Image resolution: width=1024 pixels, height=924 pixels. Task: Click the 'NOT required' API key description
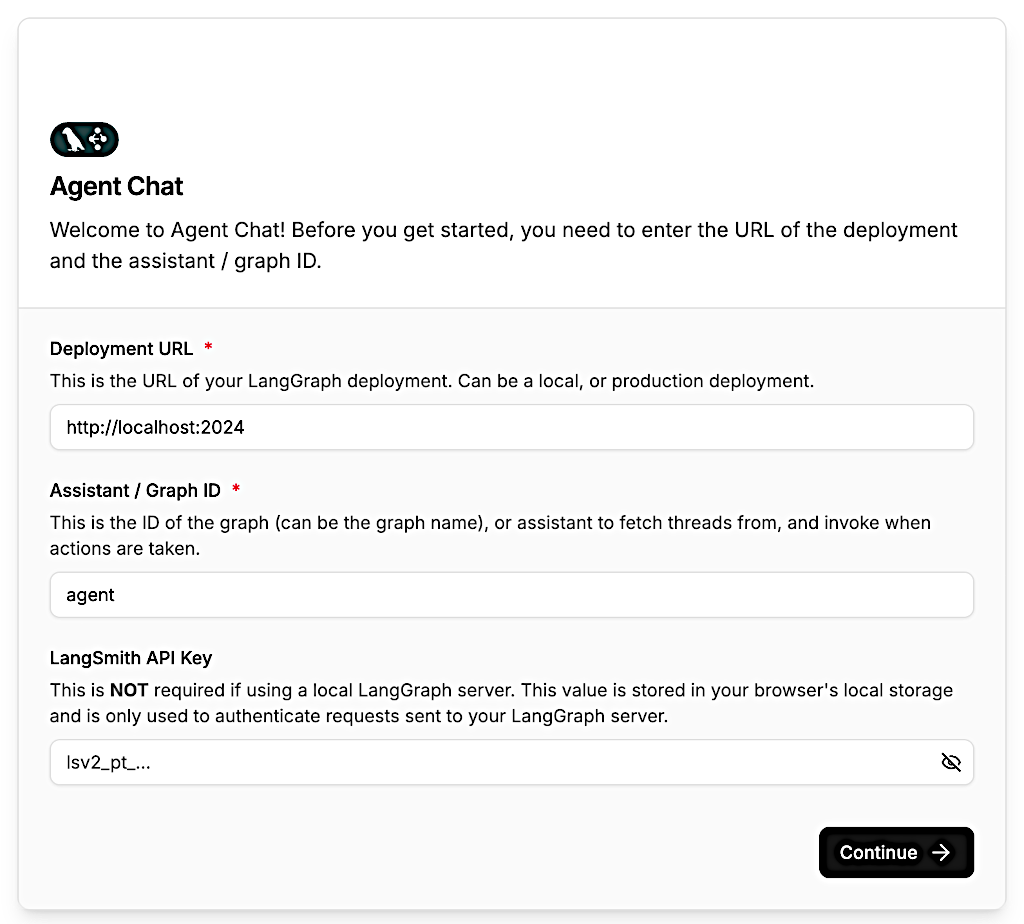click(501, 703)
